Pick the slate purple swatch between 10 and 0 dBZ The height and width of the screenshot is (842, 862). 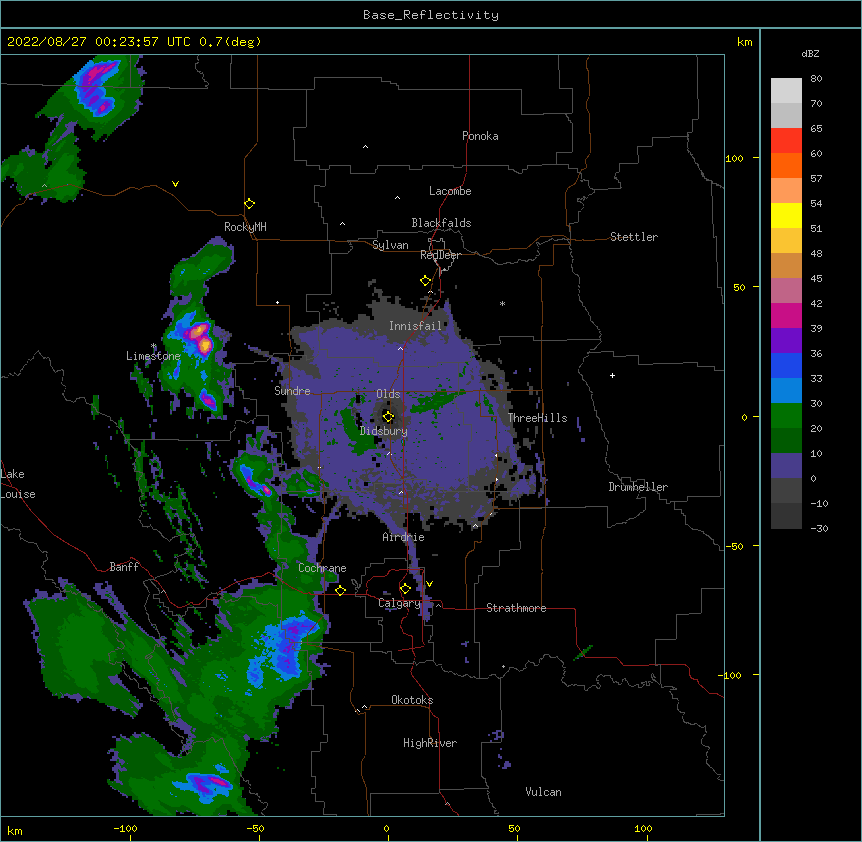coord(786,466)
